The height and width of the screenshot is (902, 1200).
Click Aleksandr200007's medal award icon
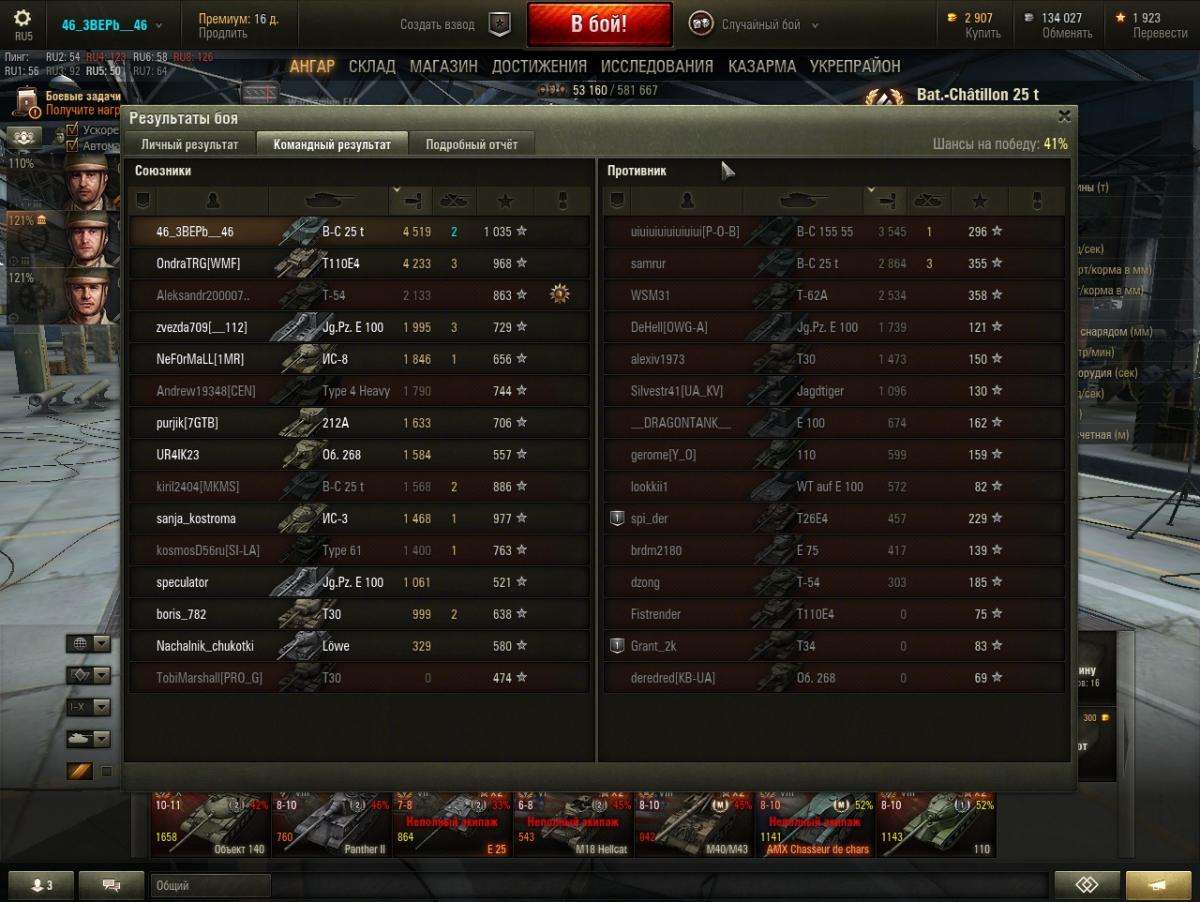pos(560,295)
